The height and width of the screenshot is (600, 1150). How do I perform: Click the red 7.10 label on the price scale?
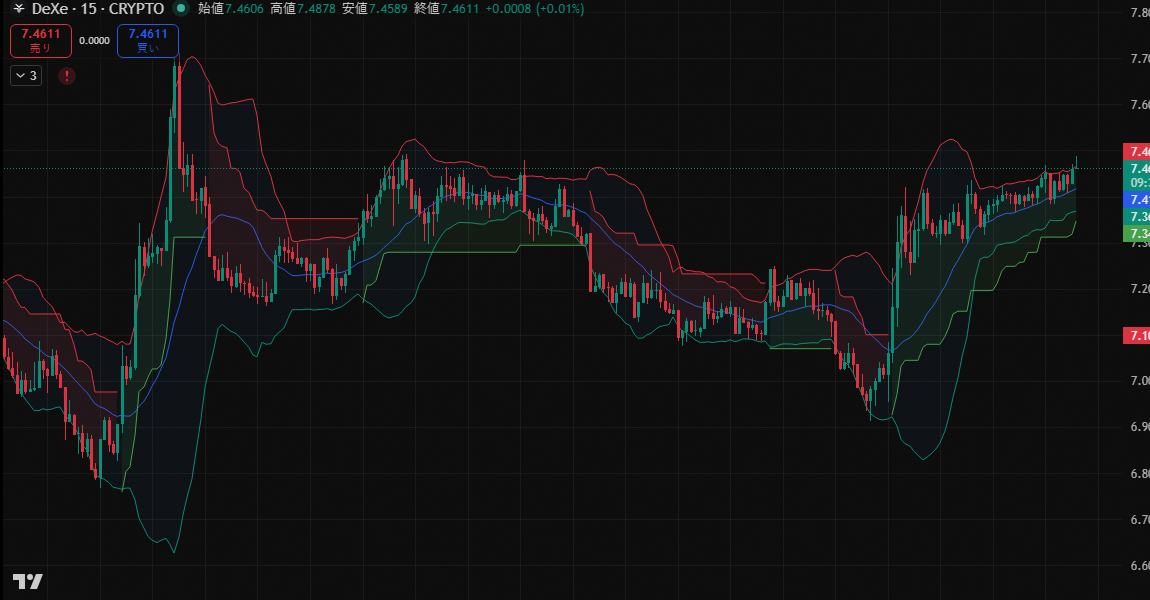point(1137,335)
